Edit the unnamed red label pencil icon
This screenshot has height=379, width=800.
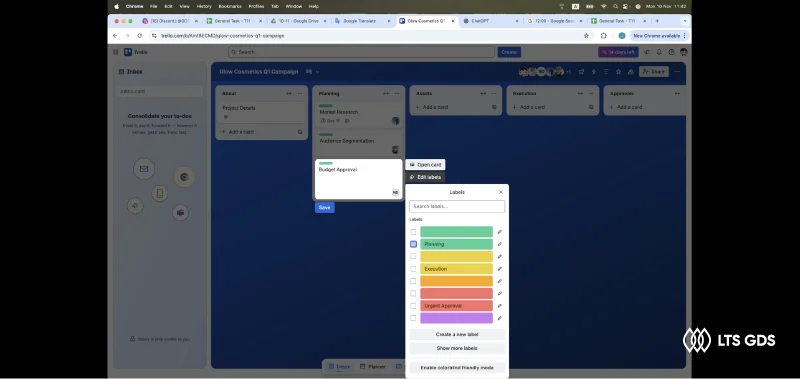500,293
